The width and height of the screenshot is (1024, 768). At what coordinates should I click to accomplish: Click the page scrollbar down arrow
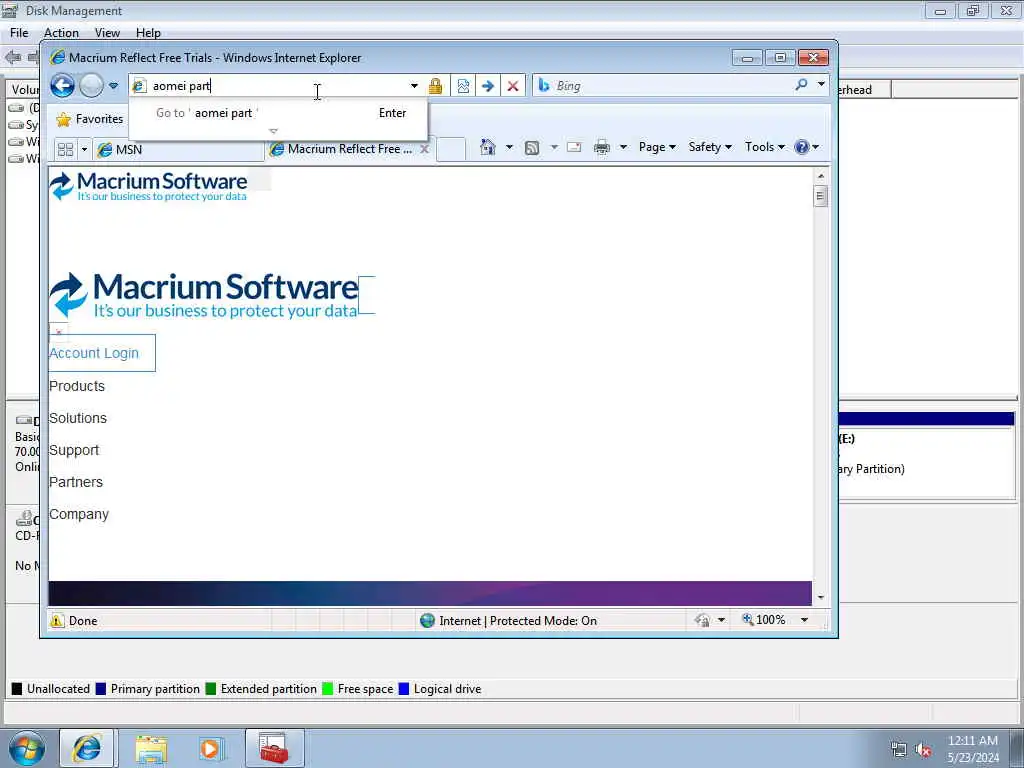[821, 598]
